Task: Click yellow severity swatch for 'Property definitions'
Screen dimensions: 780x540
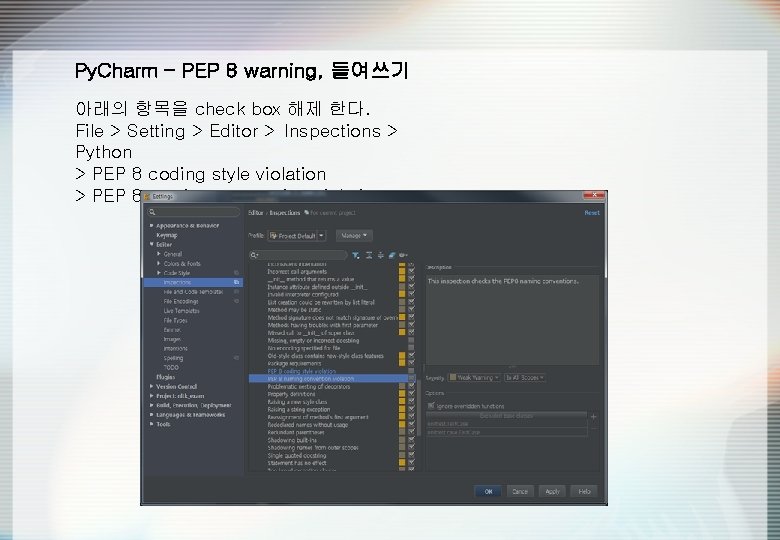Action: point(402,394)
